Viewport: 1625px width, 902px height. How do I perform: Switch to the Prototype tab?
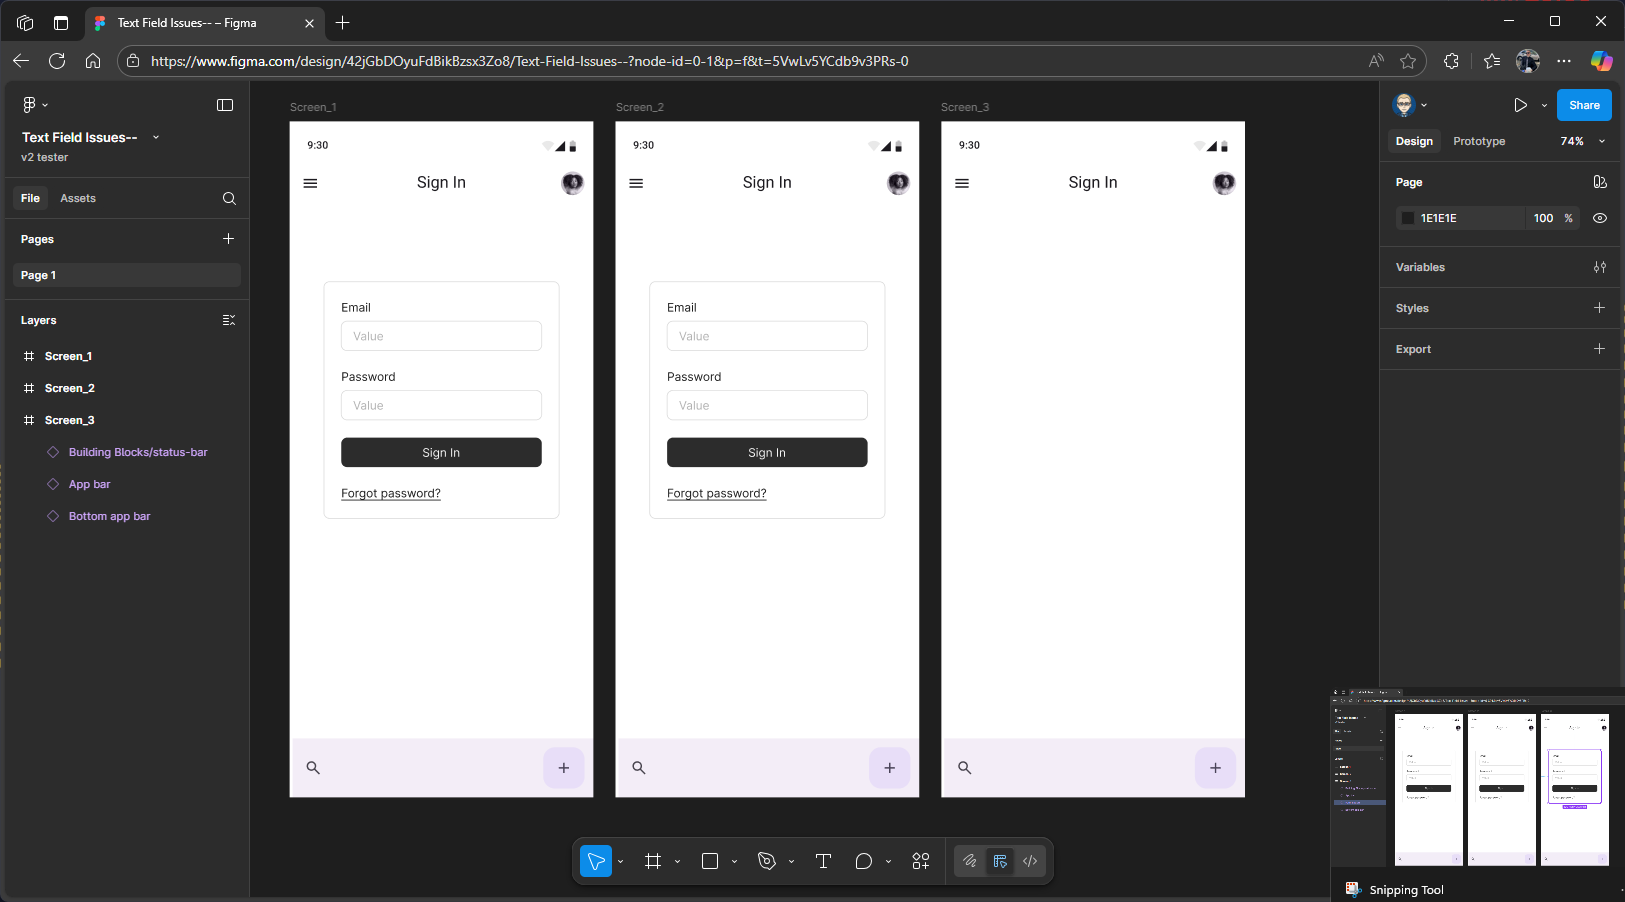point(1479,141)
